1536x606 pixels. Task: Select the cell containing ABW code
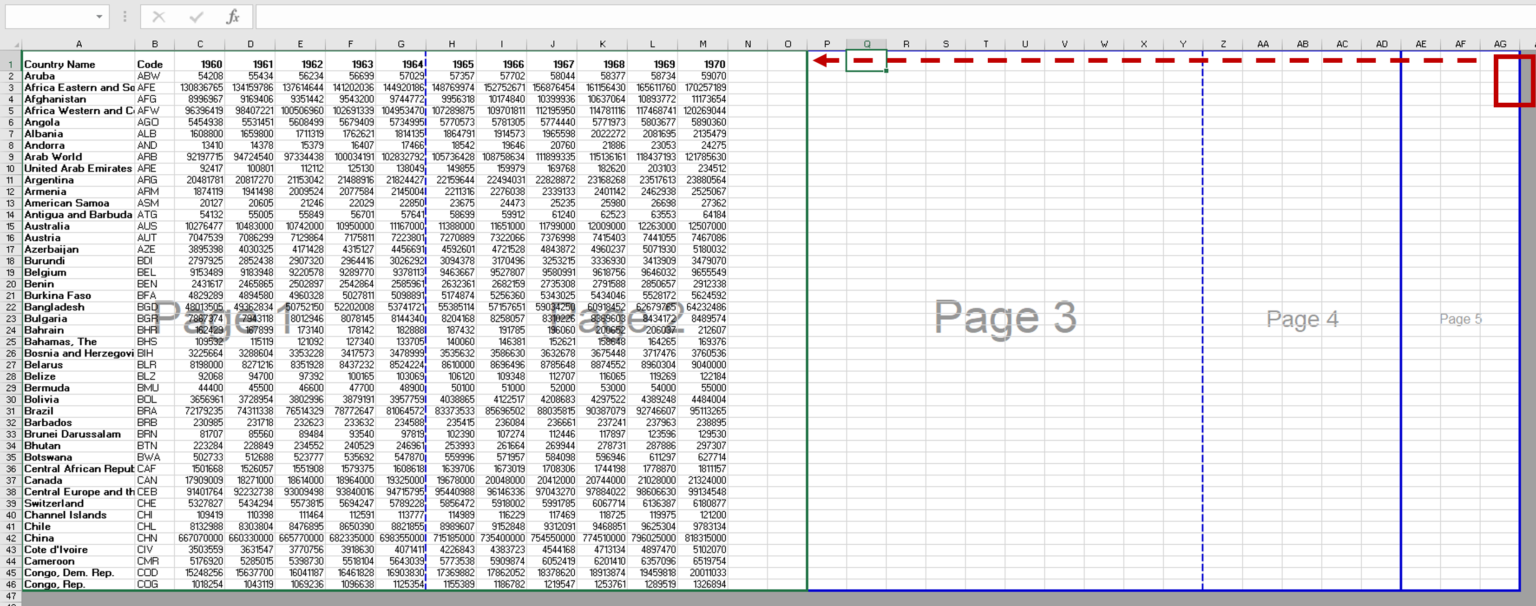pyautogui.click(x=154, y=74)
